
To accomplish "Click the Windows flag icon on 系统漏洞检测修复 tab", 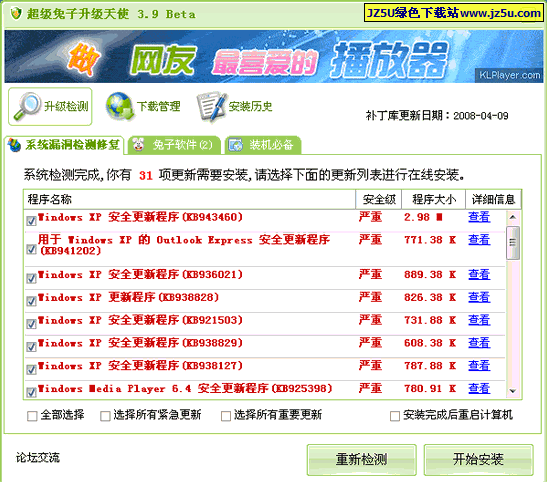I will coord(14,145).
